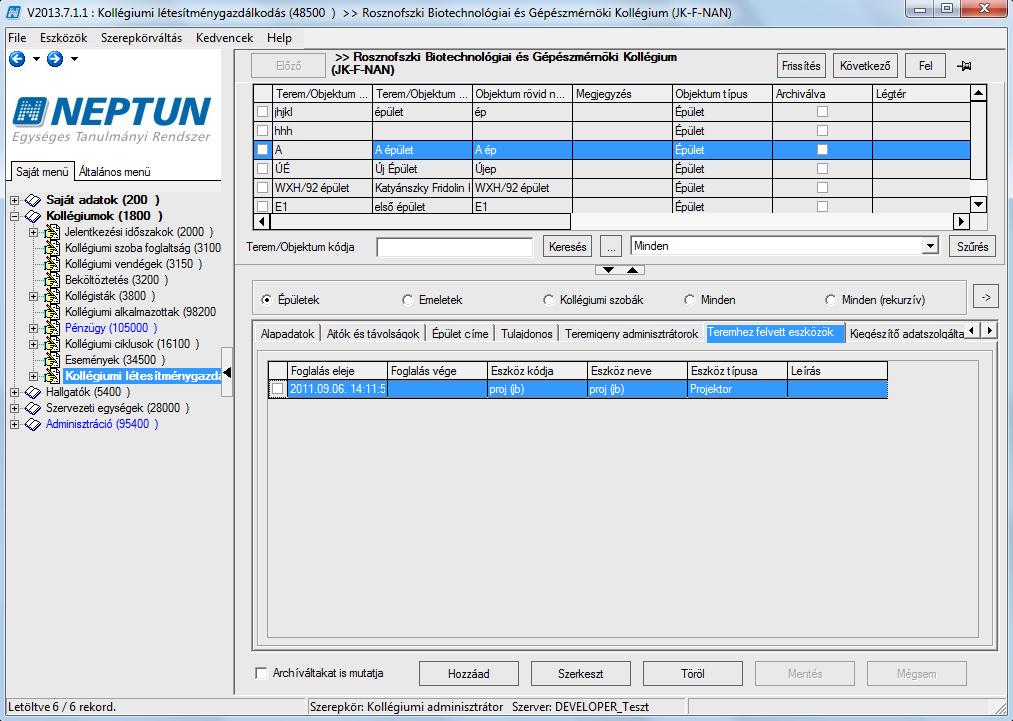Click the Kollégiumi ciklusok node icon

pos(52,344)
